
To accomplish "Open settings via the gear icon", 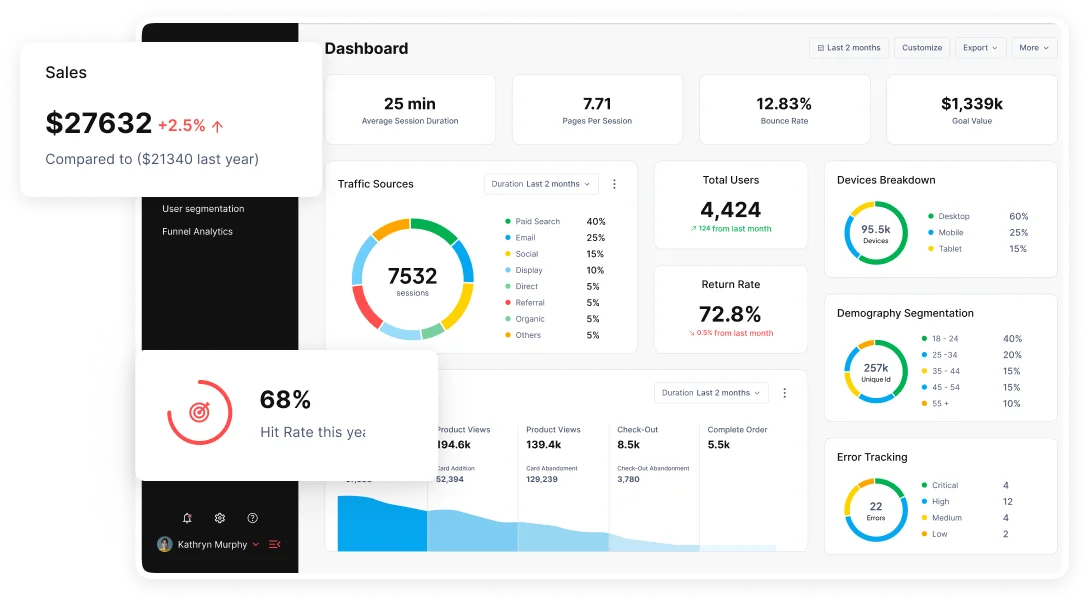I will 220,518.
